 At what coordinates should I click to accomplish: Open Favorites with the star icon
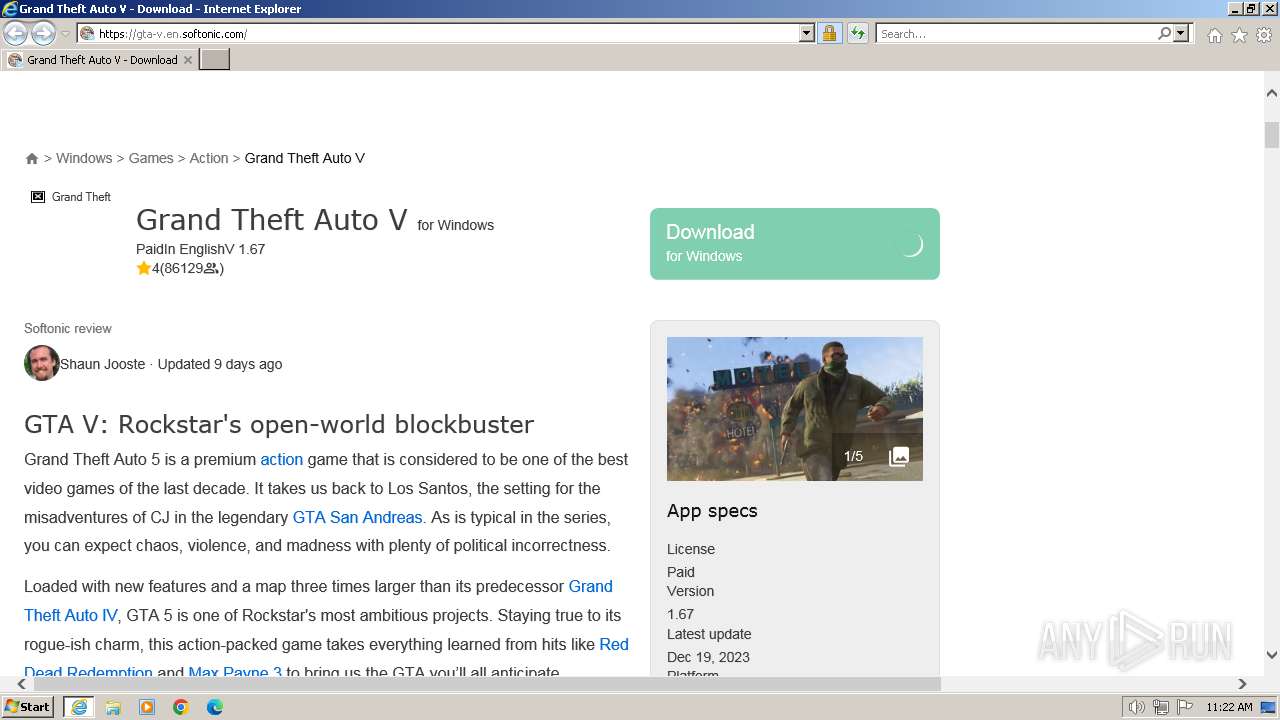pos(1239,35)
